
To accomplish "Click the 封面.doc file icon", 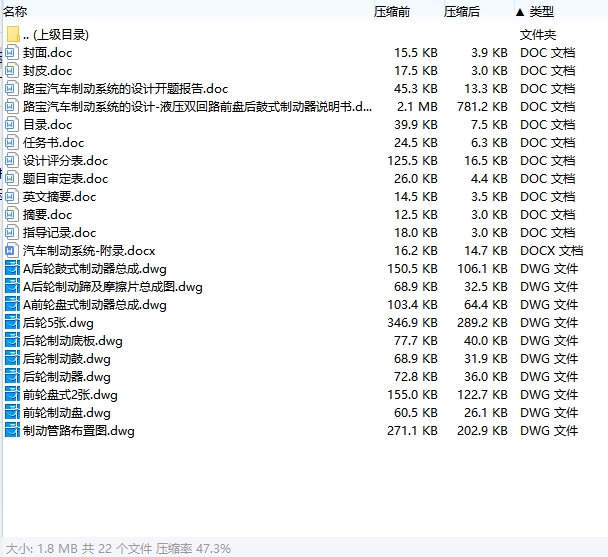I will coord(11,52).
